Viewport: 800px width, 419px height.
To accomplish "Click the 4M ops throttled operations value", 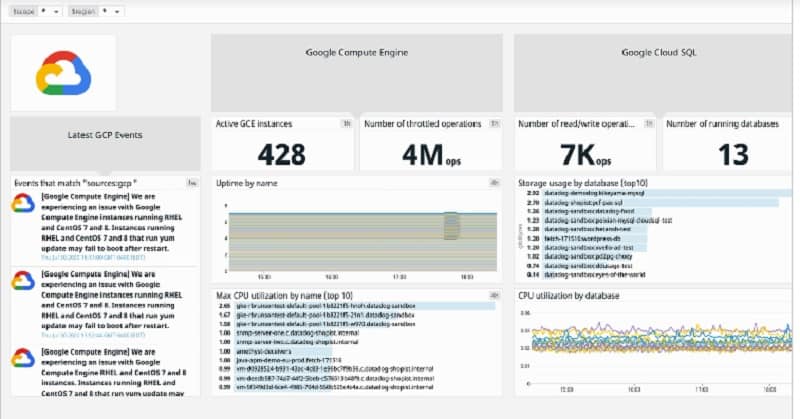I will 431,155.
